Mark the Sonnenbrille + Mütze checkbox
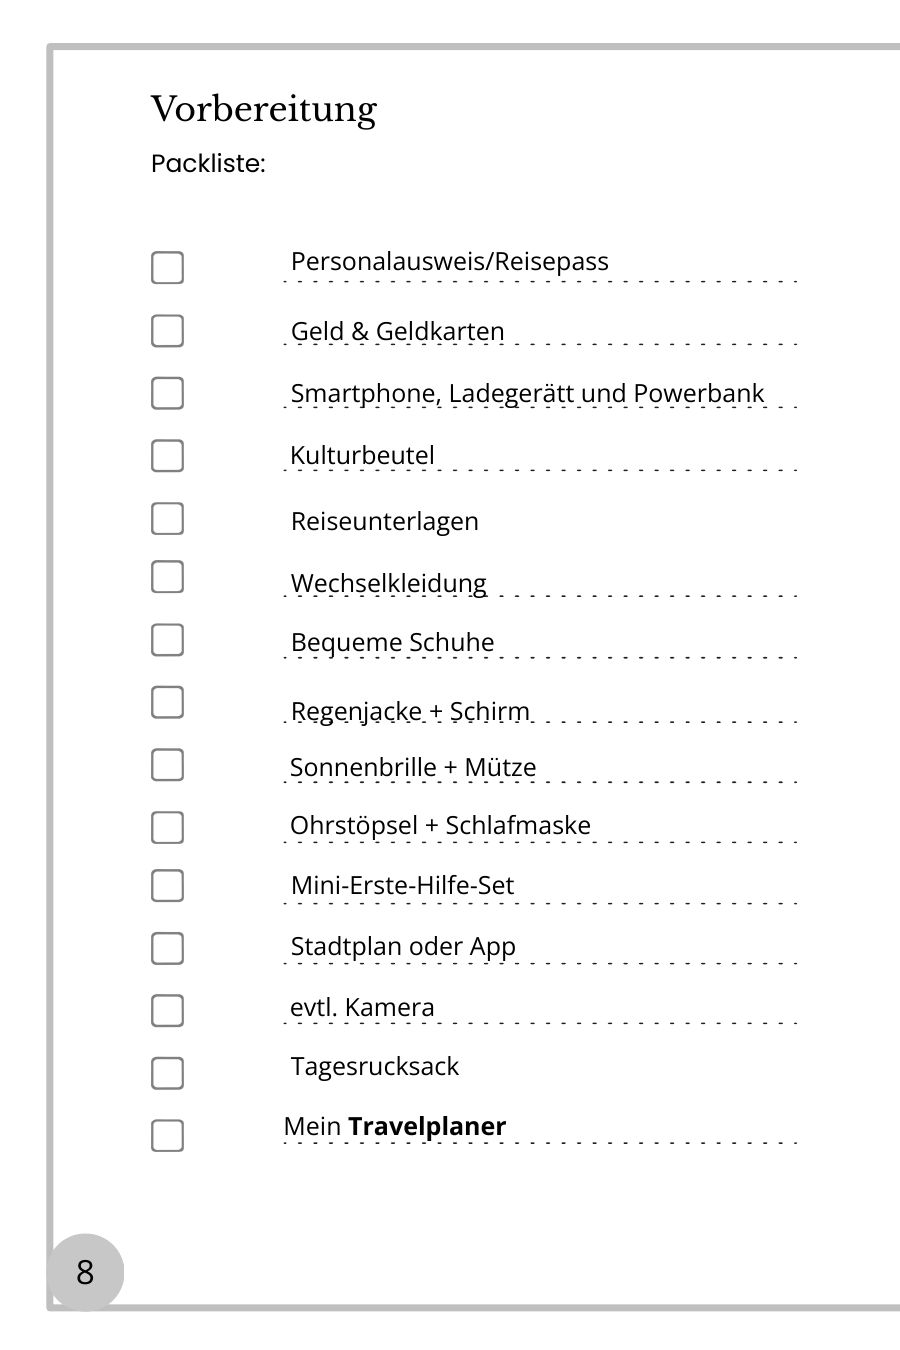 click(x=168, y=765)
